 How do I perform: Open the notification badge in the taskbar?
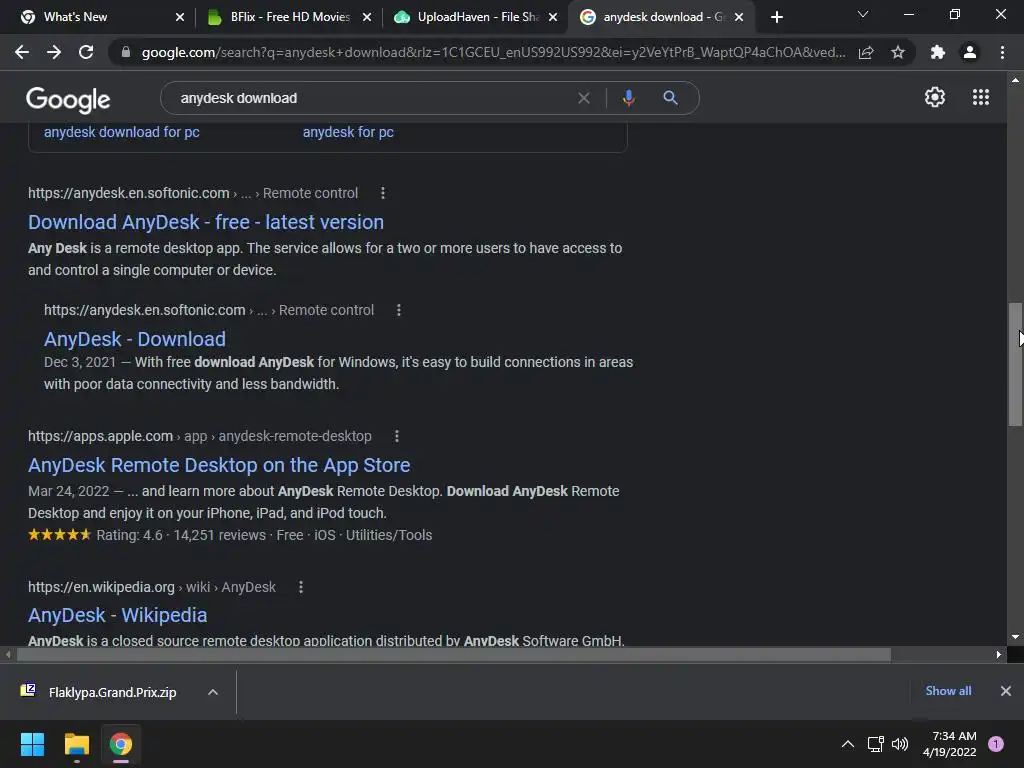coord(996,744)
